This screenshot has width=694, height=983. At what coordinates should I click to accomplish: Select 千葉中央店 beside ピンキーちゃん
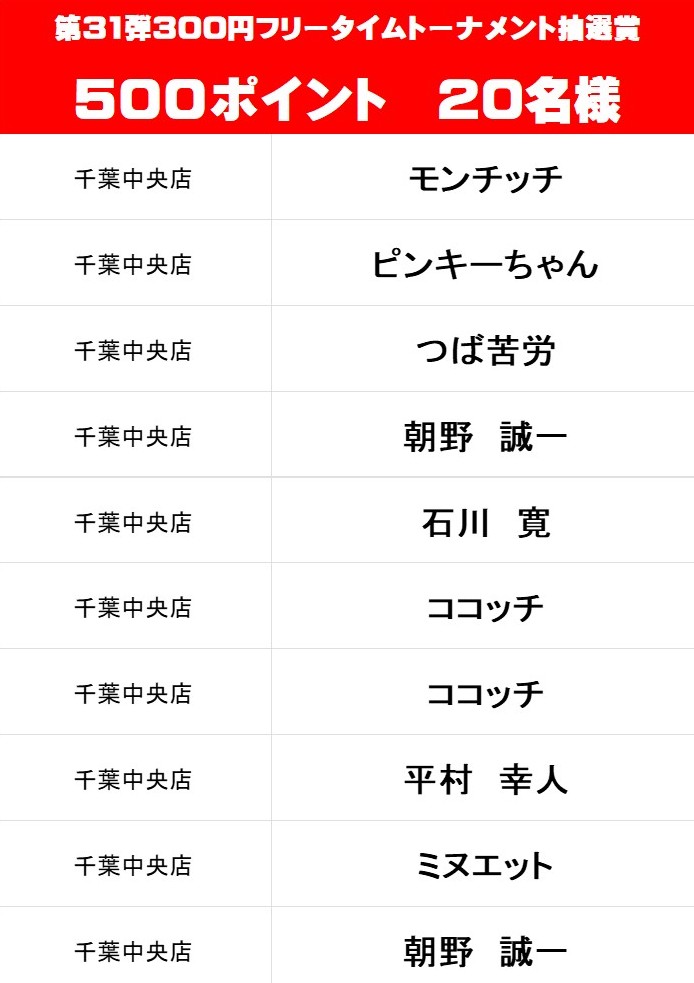pos(133,266)
